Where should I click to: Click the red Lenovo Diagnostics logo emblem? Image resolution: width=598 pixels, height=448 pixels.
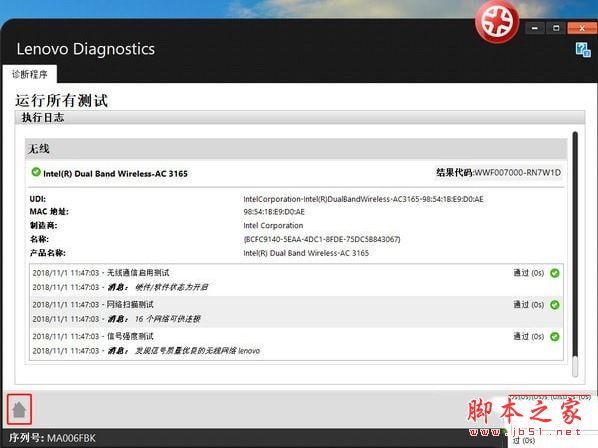point(497,22)
